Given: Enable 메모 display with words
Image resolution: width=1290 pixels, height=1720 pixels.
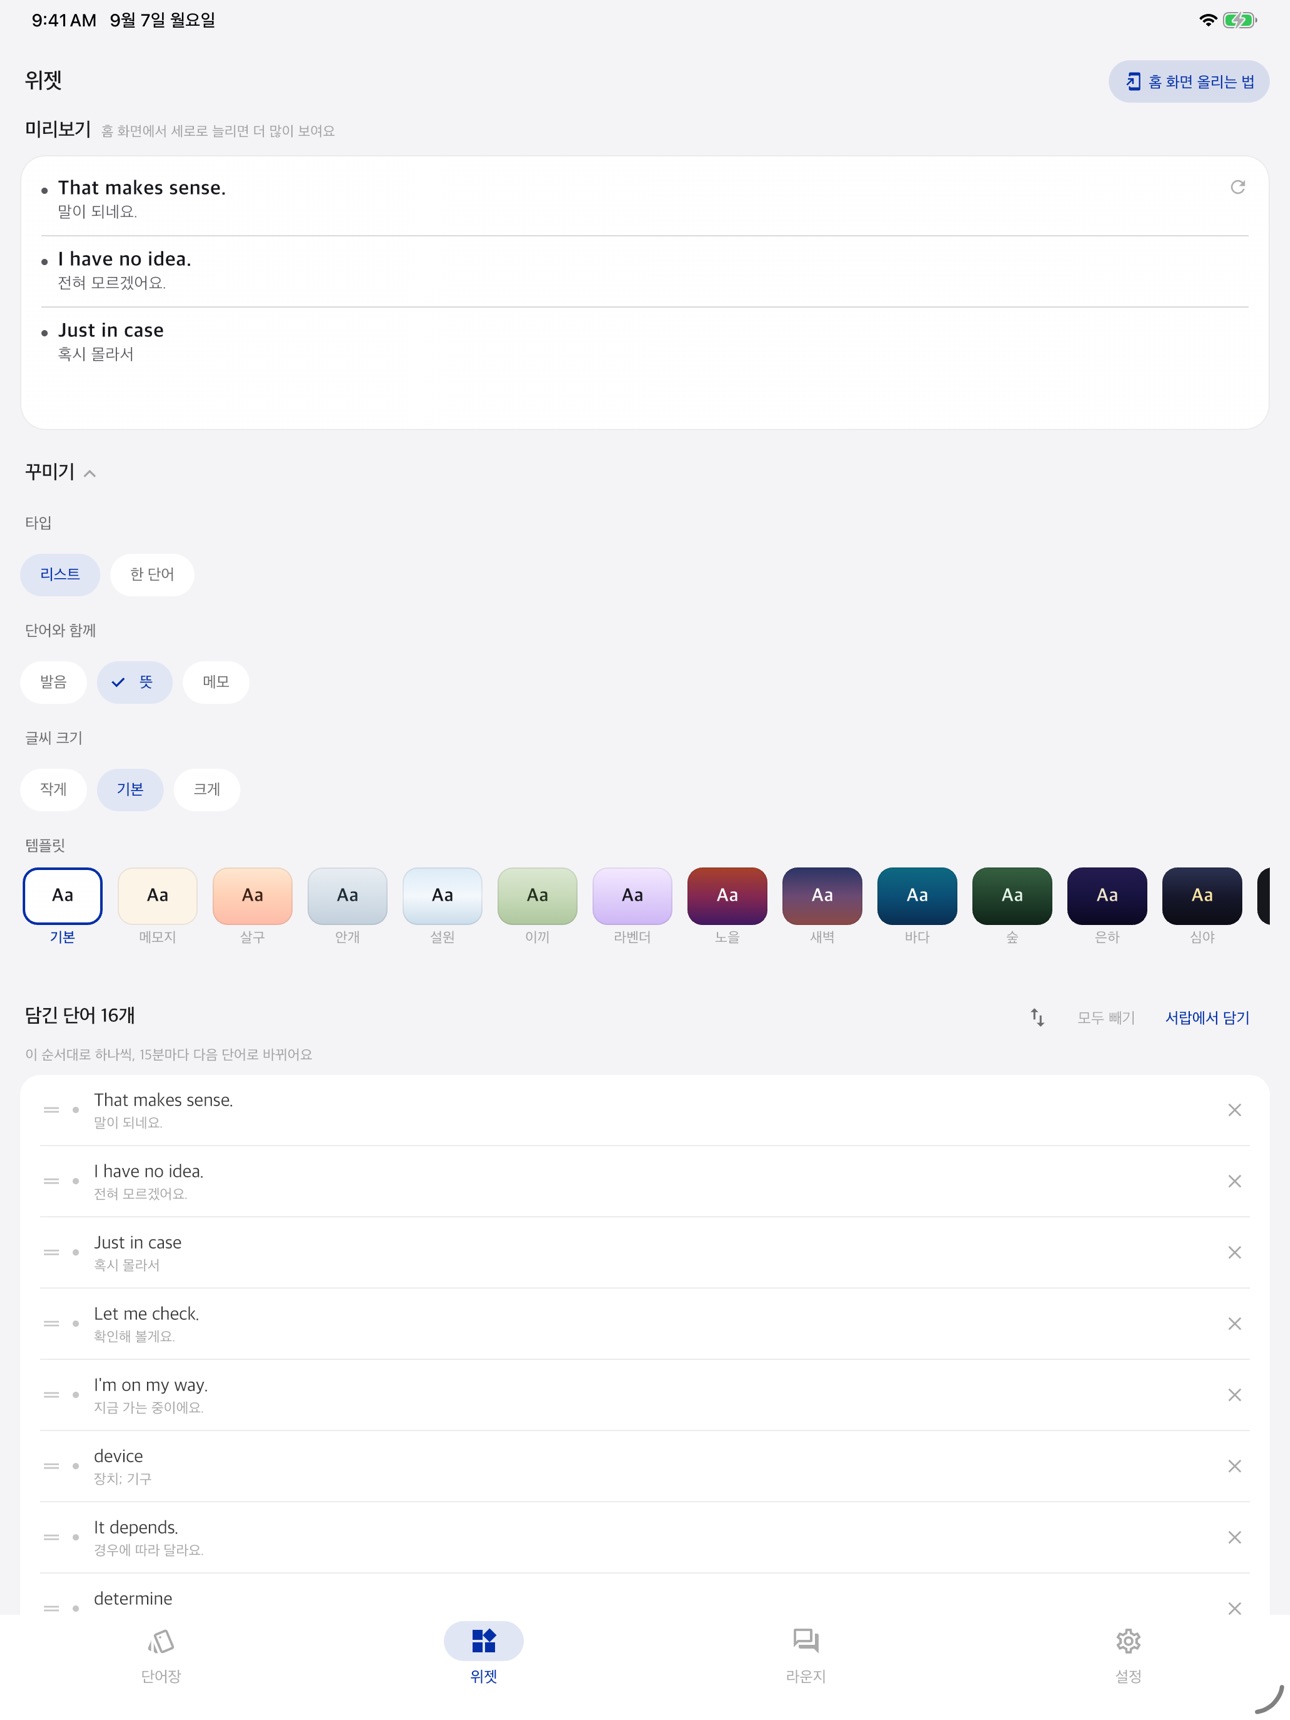Looking at the screenshot, I should (x=216, y=682).
